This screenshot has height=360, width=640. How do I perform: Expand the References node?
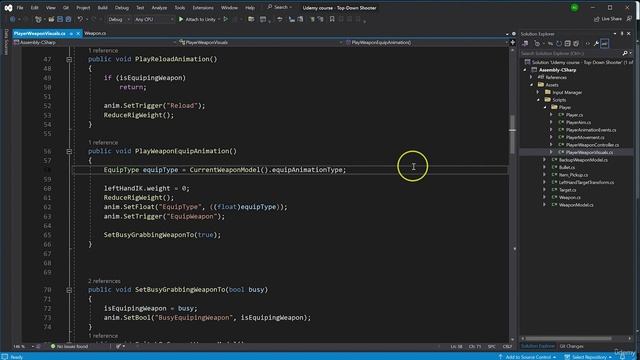coord(532,77)
